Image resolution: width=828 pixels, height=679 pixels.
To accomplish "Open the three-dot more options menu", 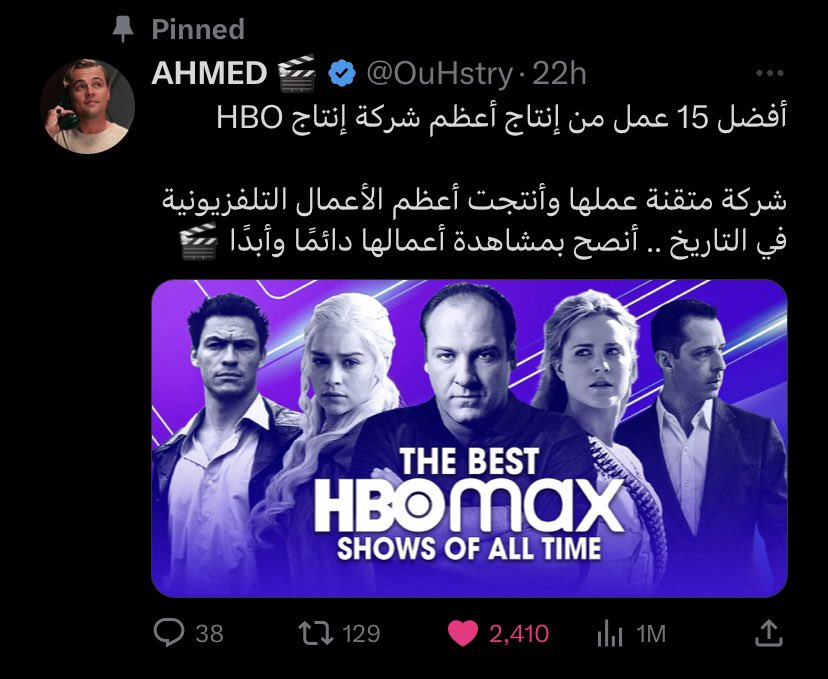I will coord(769,73).
